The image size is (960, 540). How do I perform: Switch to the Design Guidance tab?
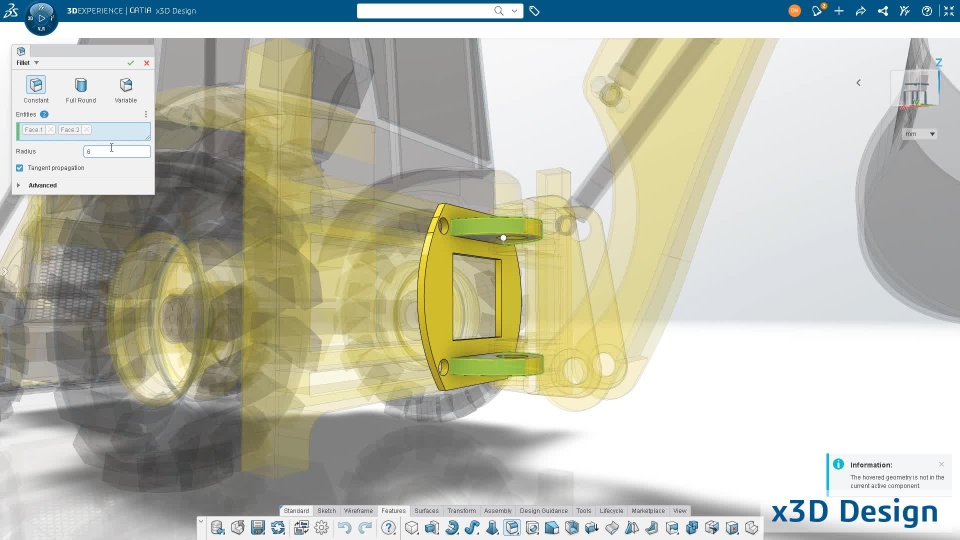pyautogui.click(x=544, y=511)
